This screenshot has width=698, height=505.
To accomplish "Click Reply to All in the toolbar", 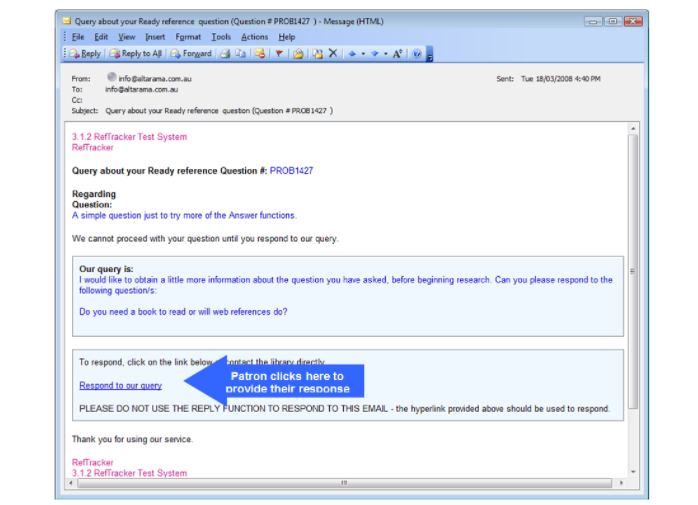I will pyautogui.click(x=136, y=53).
